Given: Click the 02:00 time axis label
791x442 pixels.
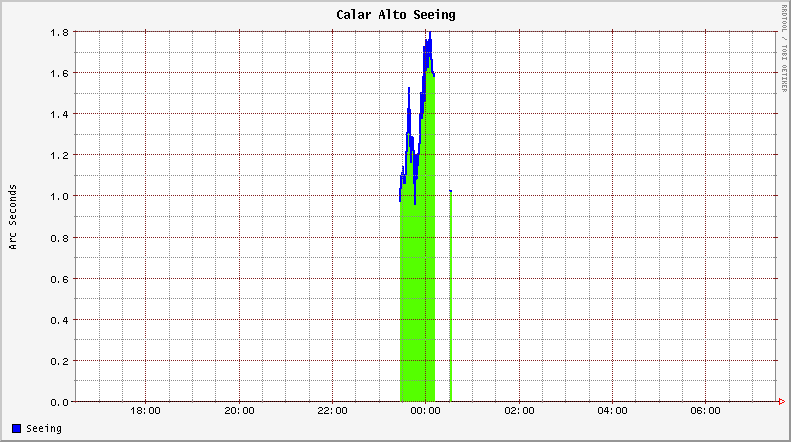Looking at the screenshot, I should pyautogui.click(x=519, y=411).
